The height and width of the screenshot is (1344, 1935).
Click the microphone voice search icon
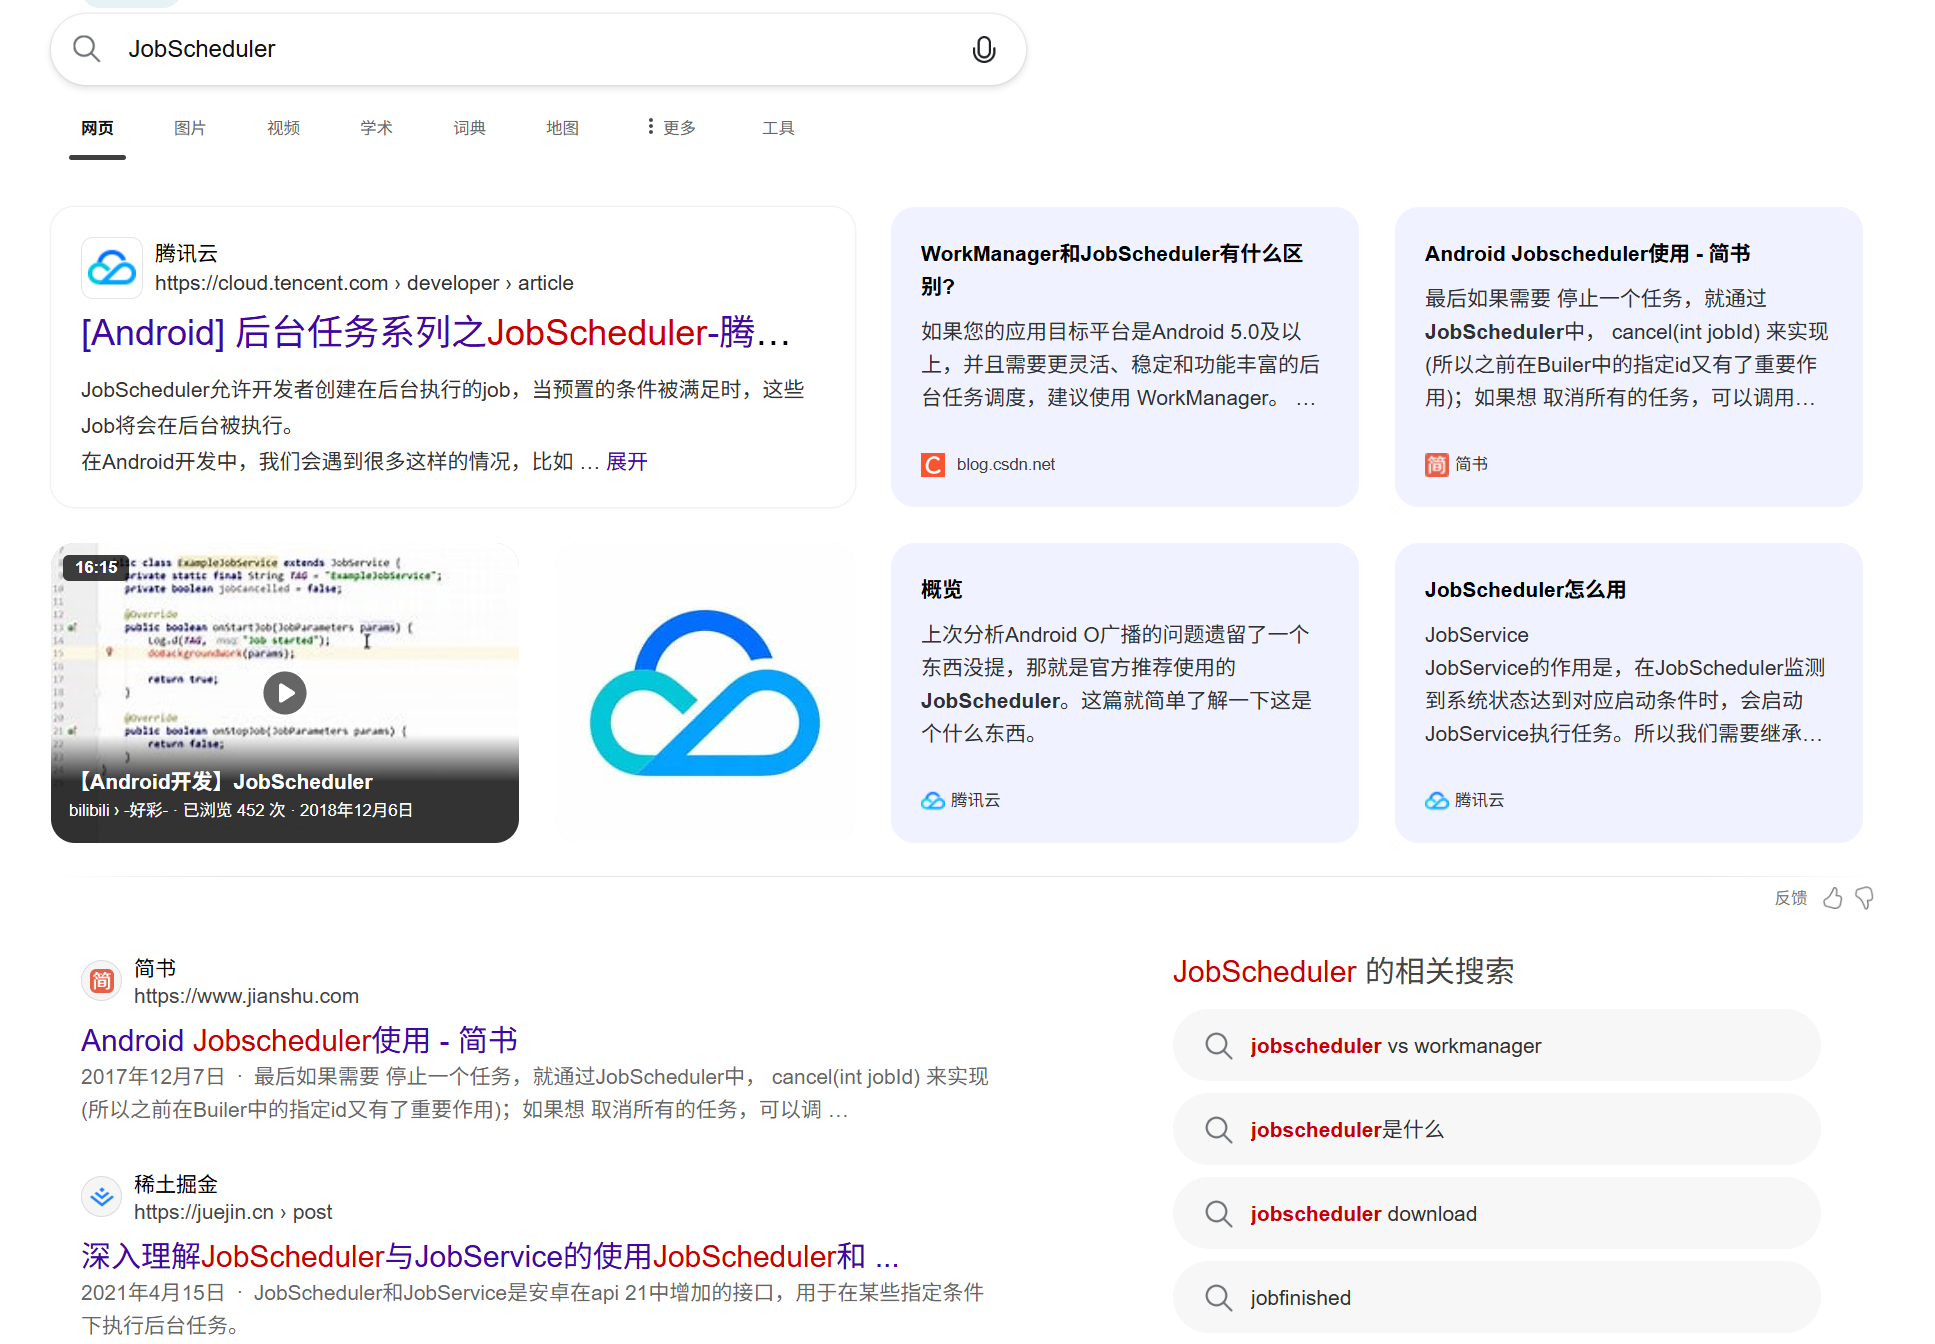pos(983,49)
